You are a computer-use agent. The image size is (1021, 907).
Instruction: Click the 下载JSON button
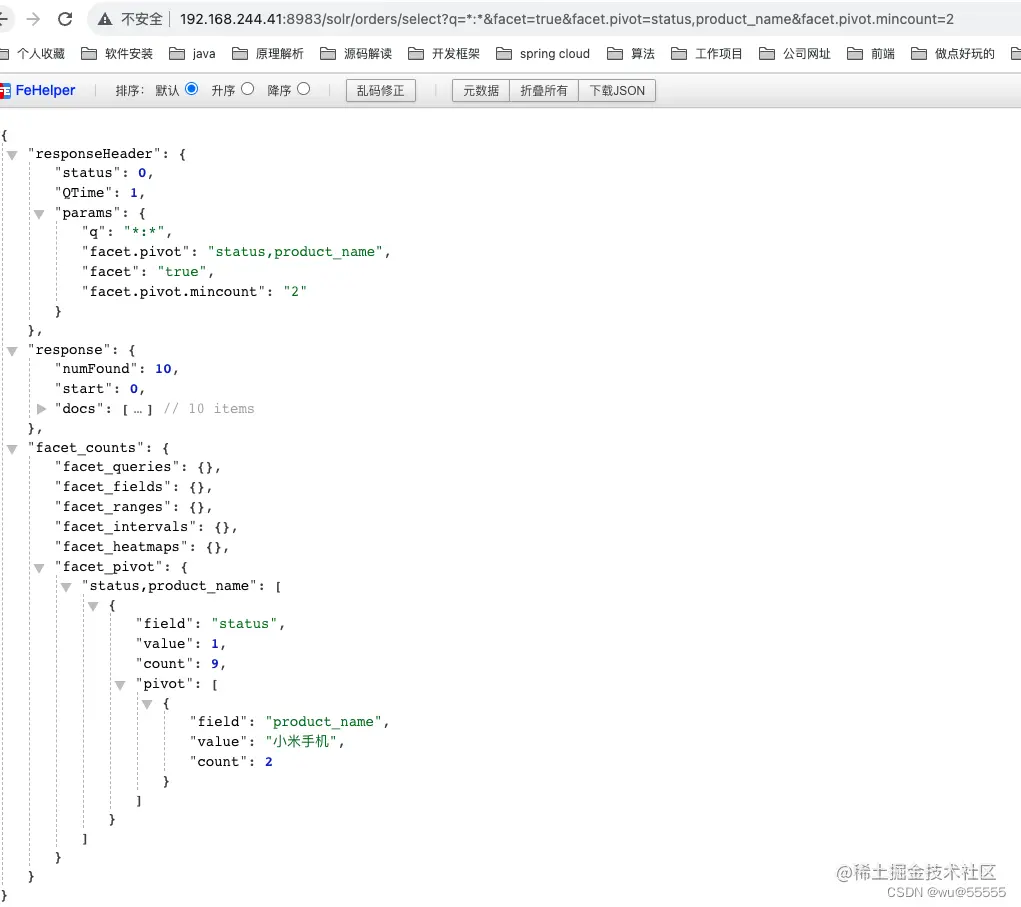tap(617, 91)
